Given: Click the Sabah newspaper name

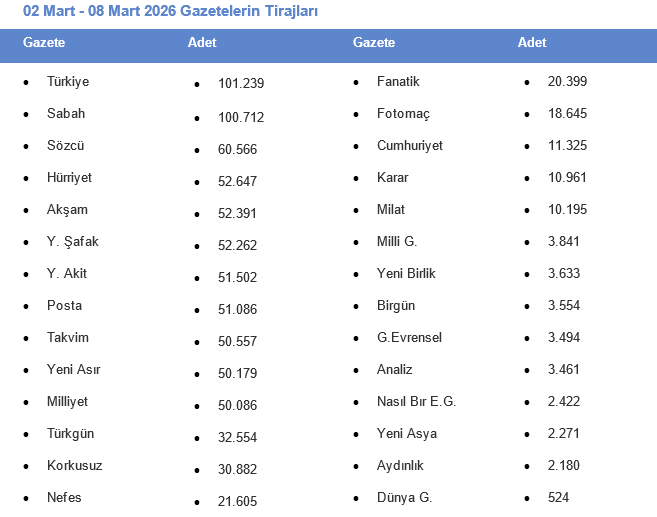Looking at the screenshot, I should click(66, 114).
